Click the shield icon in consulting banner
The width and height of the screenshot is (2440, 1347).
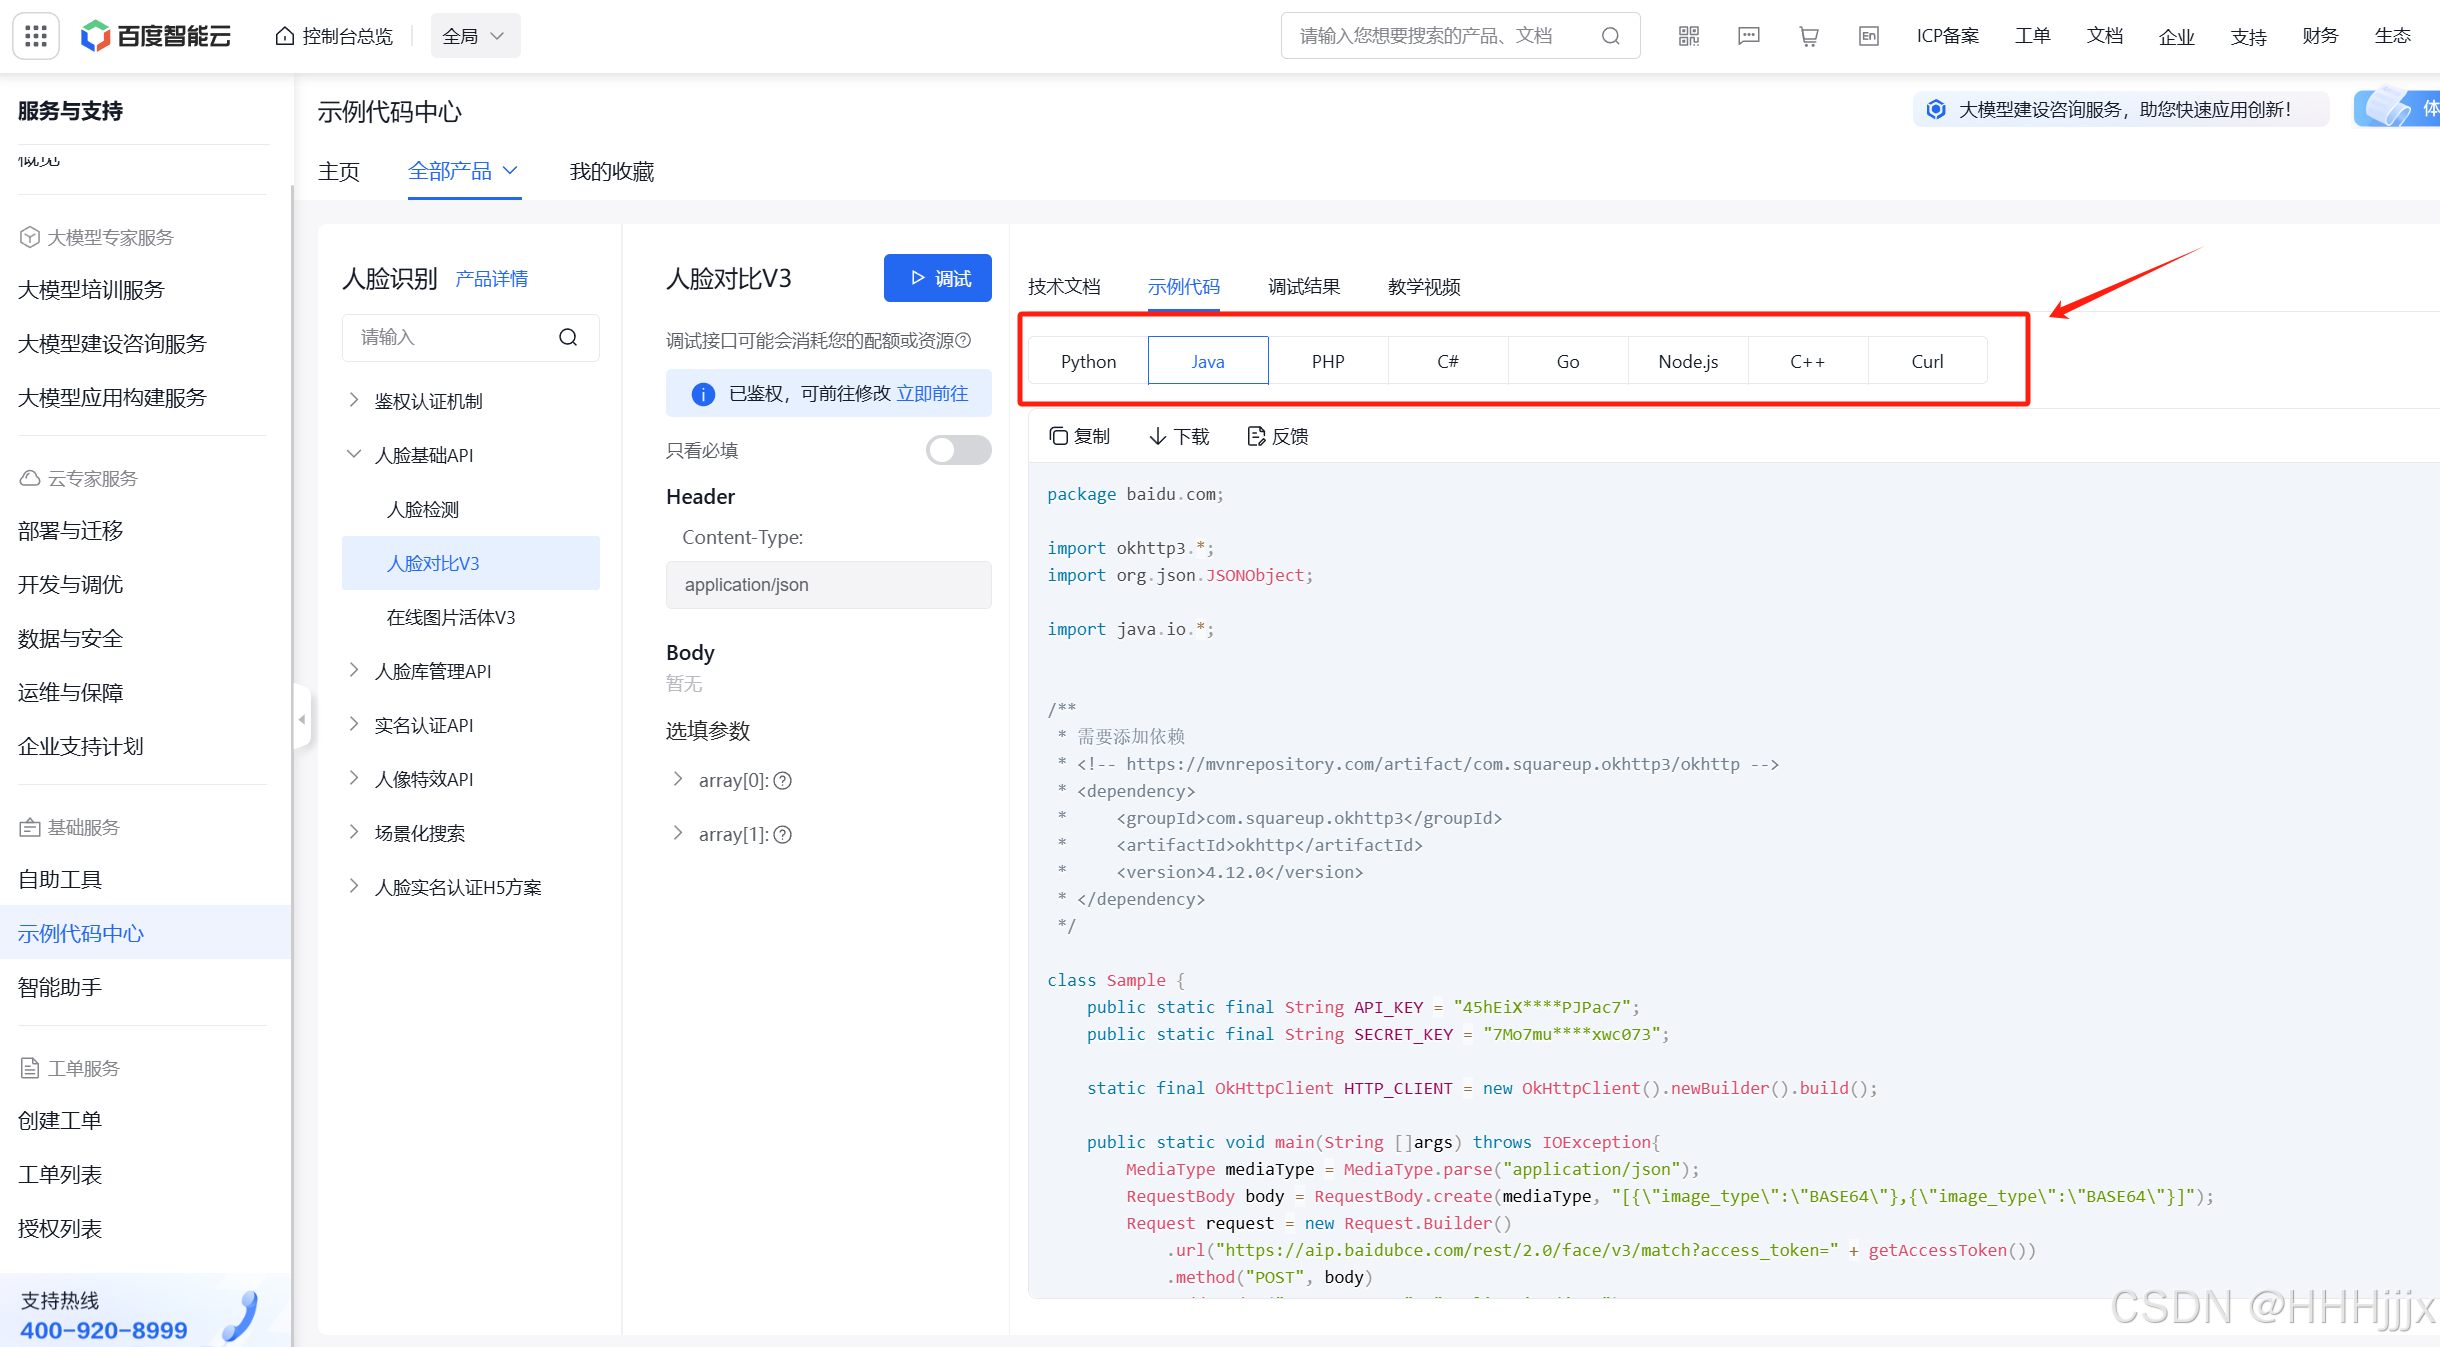[1936, 109]
